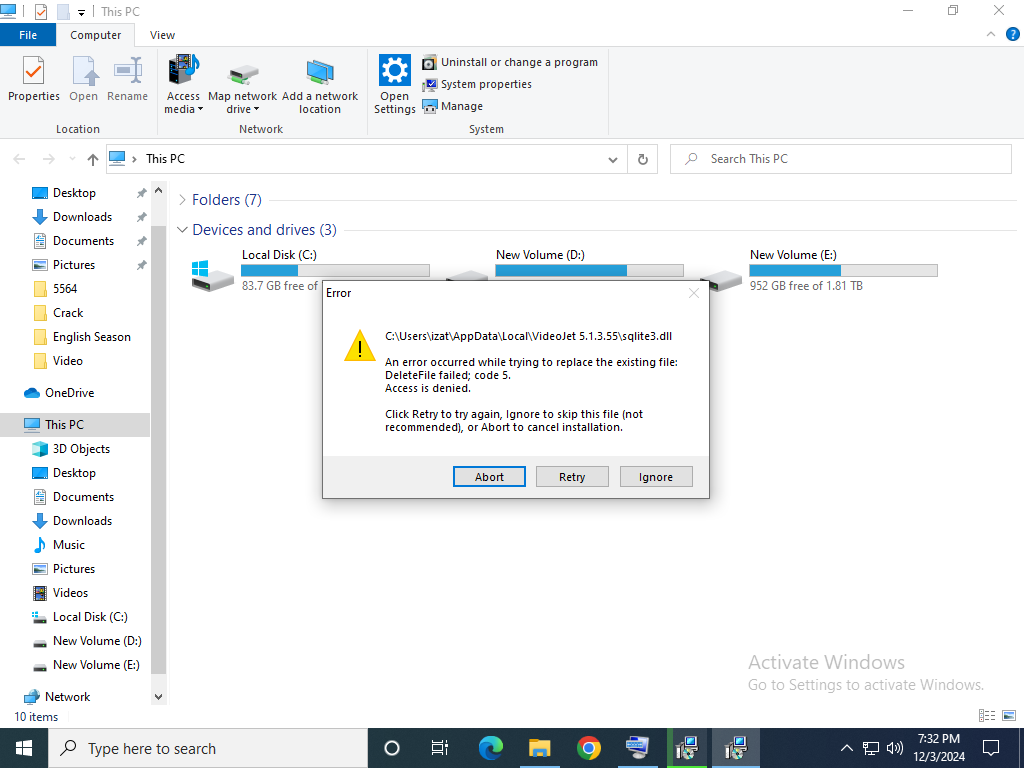Launch Google Chrome from the taskbar

589,748
